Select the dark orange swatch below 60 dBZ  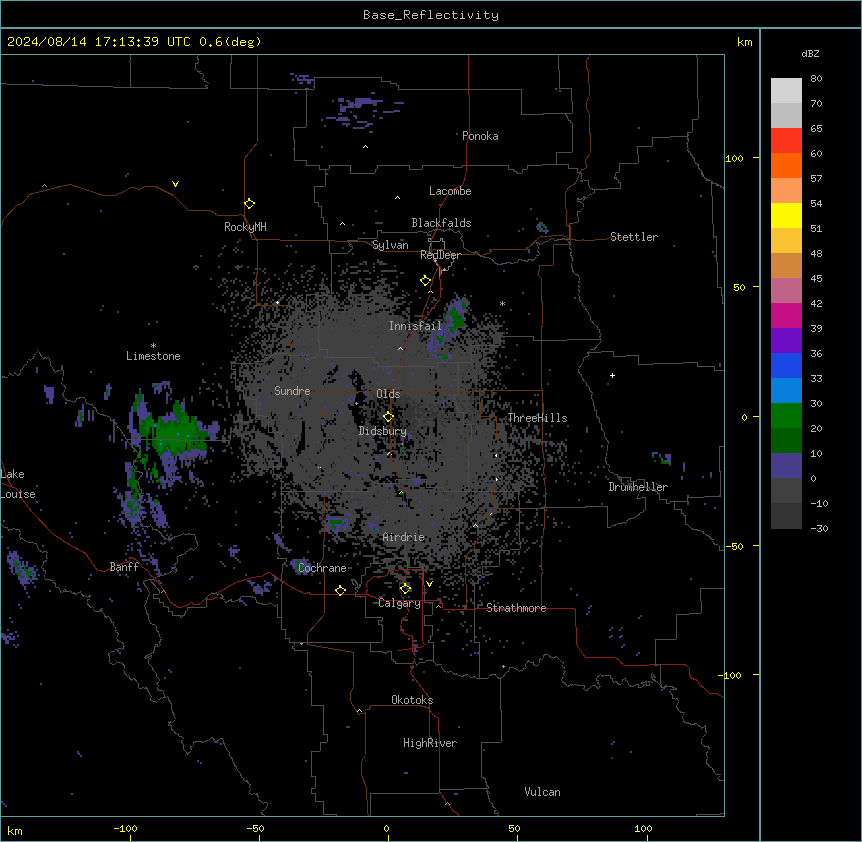[786, 165]
